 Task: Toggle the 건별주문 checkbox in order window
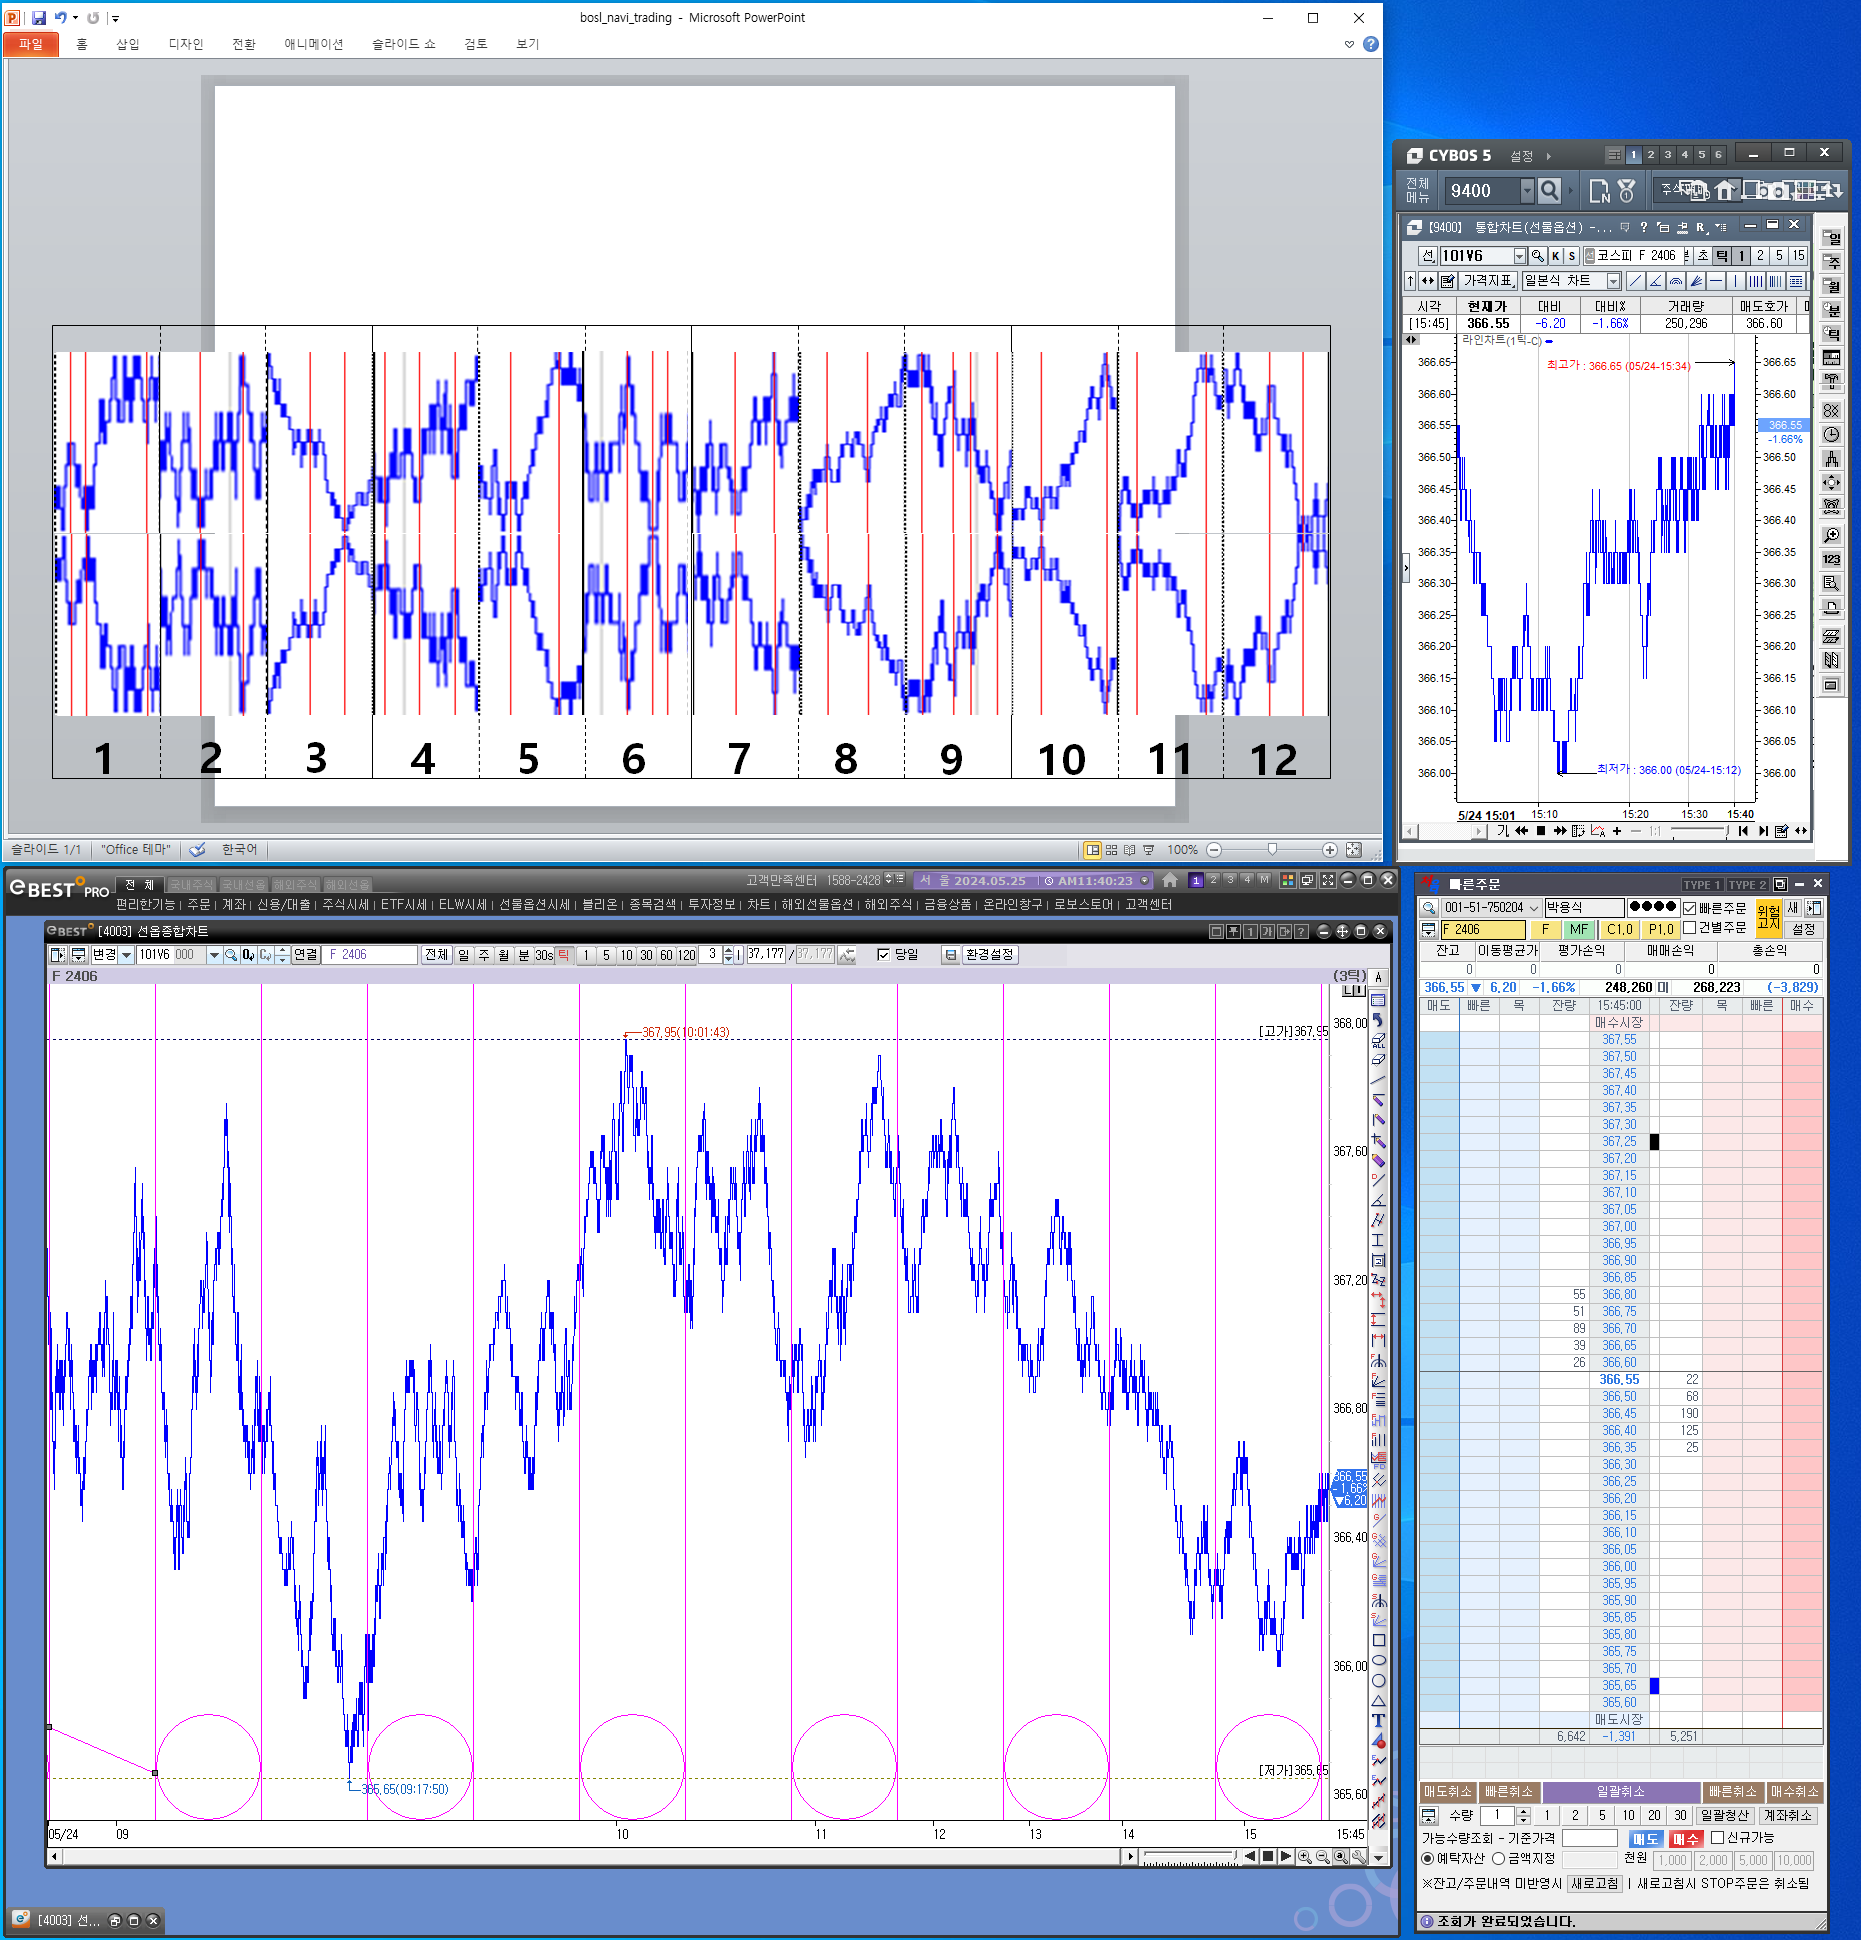pyautogui.click(x=1690, y=928)
